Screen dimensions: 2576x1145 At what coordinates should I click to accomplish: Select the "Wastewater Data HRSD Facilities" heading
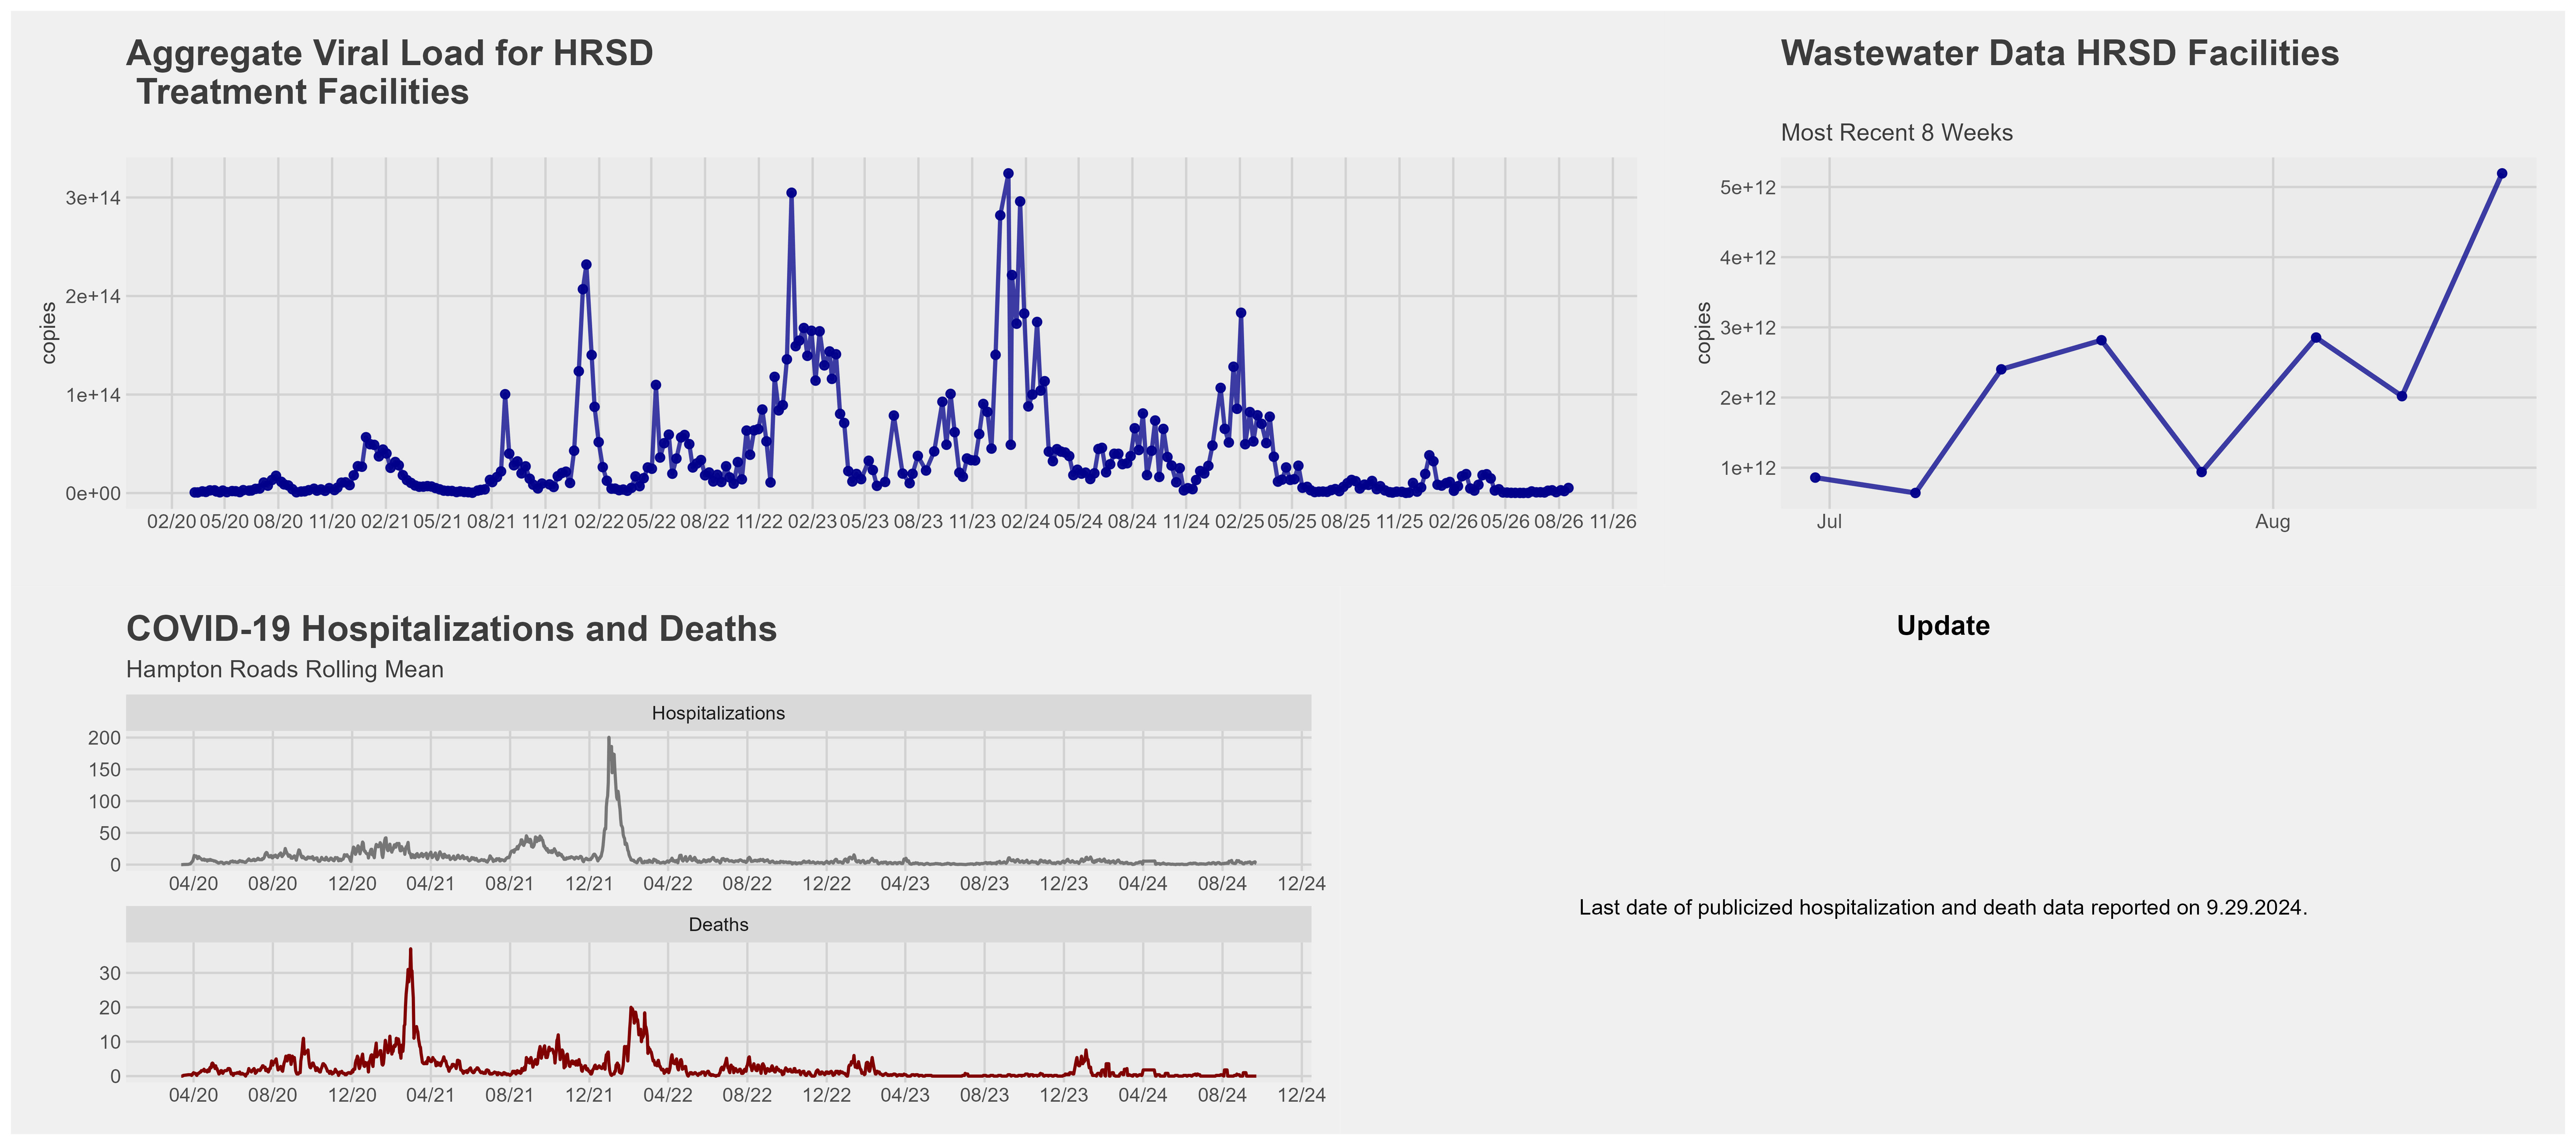click(x=2060, y=53)
